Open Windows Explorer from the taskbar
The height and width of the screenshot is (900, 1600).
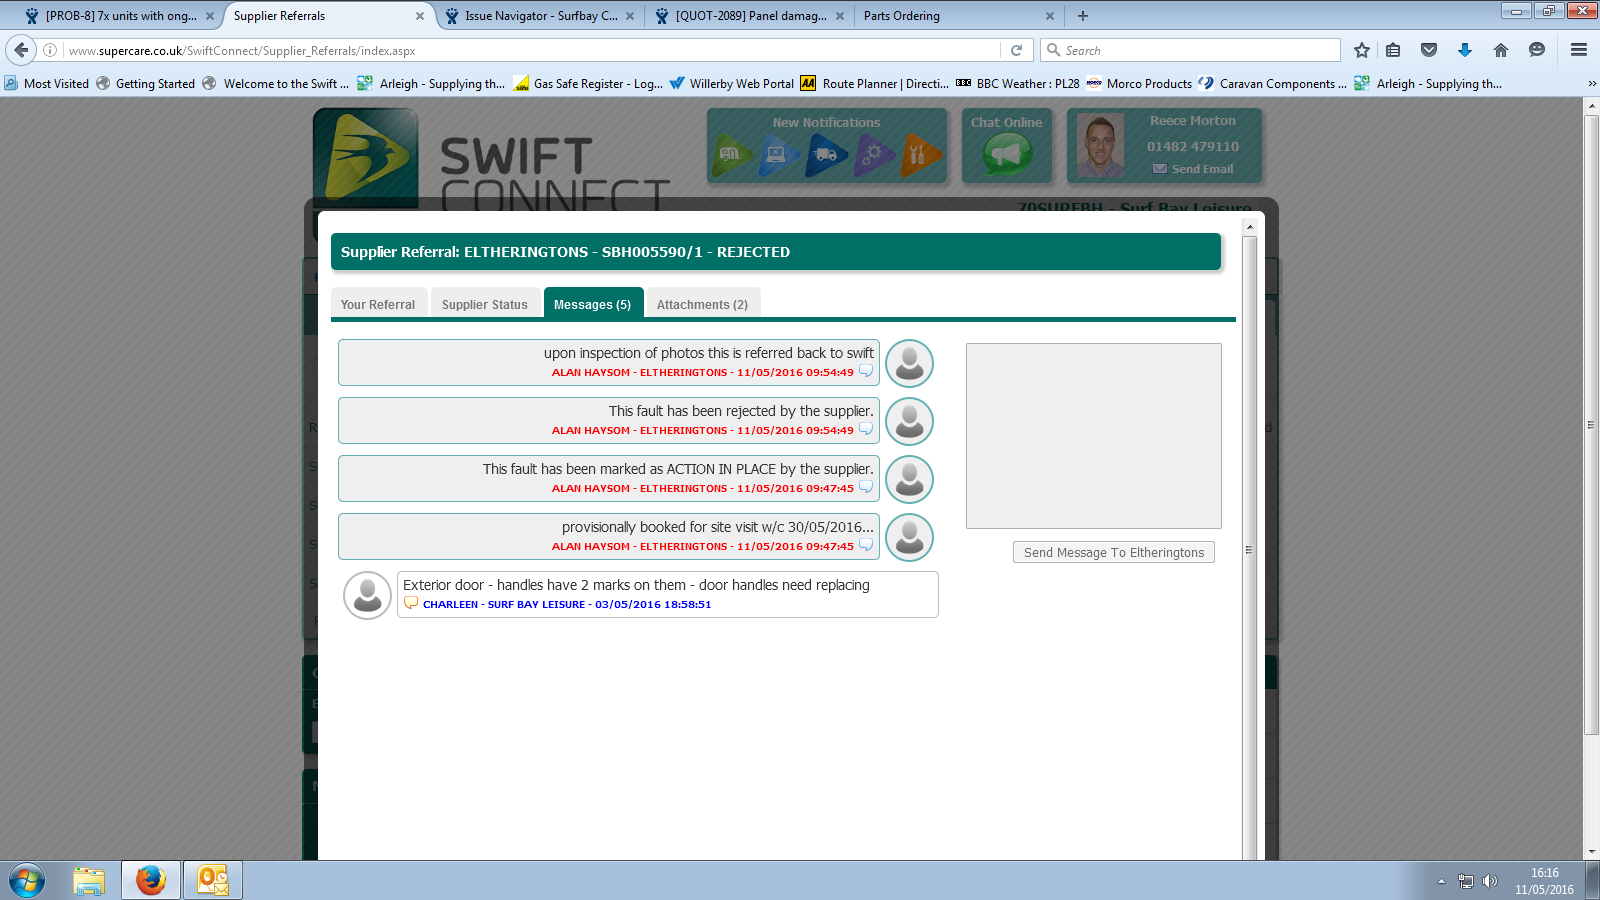pos(89,881)
